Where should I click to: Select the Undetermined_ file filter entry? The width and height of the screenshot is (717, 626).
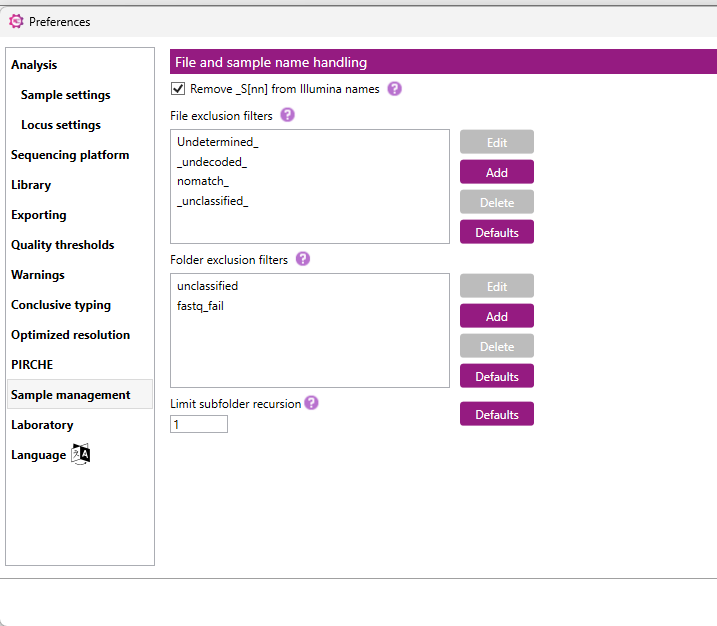coord(218,142)
